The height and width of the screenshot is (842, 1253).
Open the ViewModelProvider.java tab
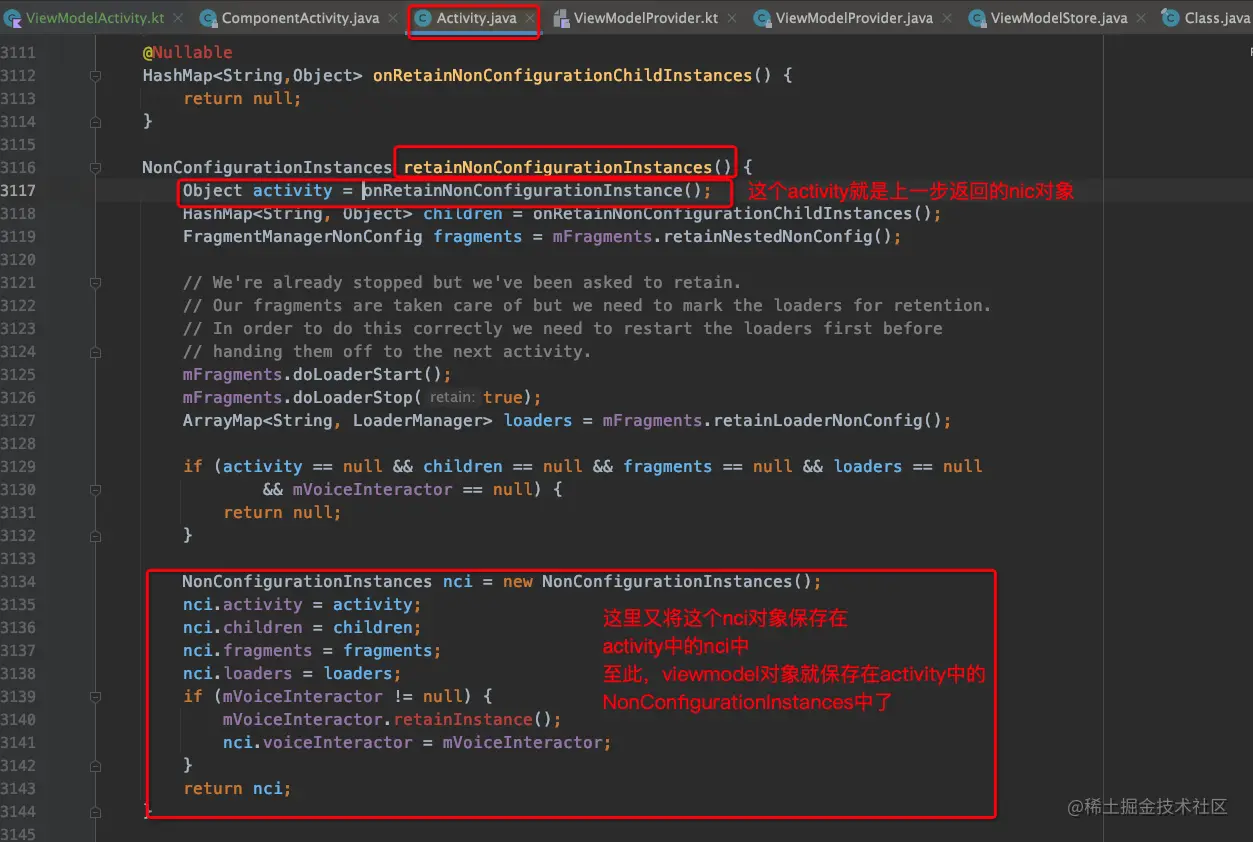pyautogui.click(x=854, y=18)
